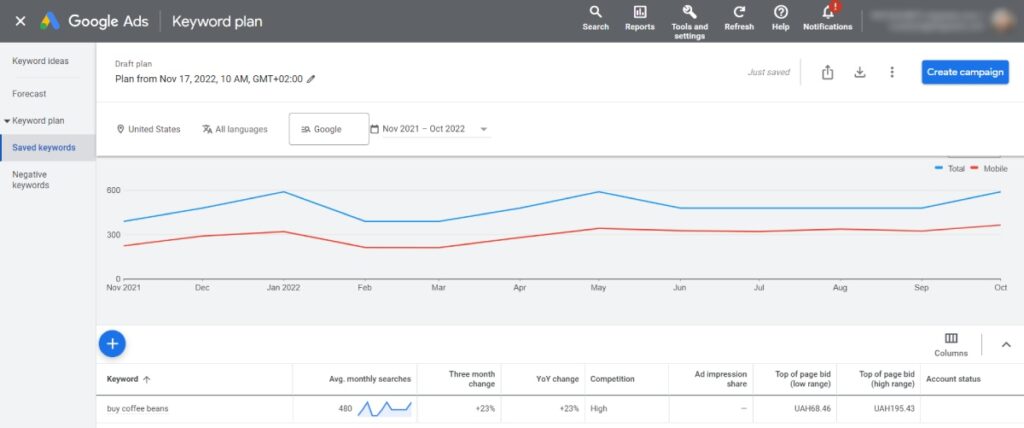Click the Draft plan label
This screenshot has width=1024, height=428.
tap(133, 64)
